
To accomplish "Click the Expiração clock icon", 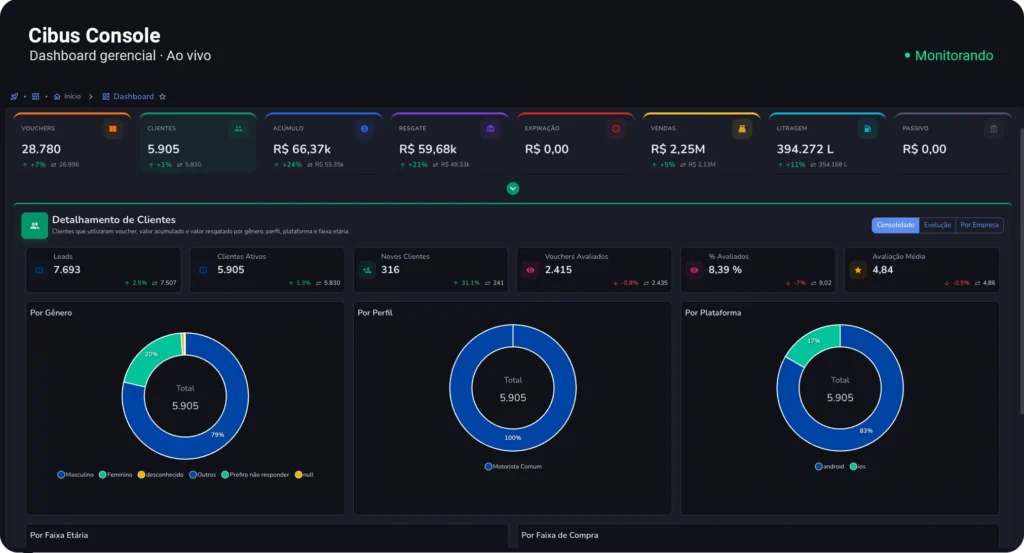I will 615,129.
